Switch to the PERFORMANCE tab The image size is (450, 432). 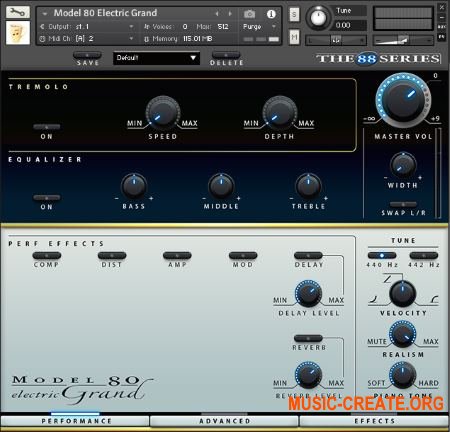[75, 421]
